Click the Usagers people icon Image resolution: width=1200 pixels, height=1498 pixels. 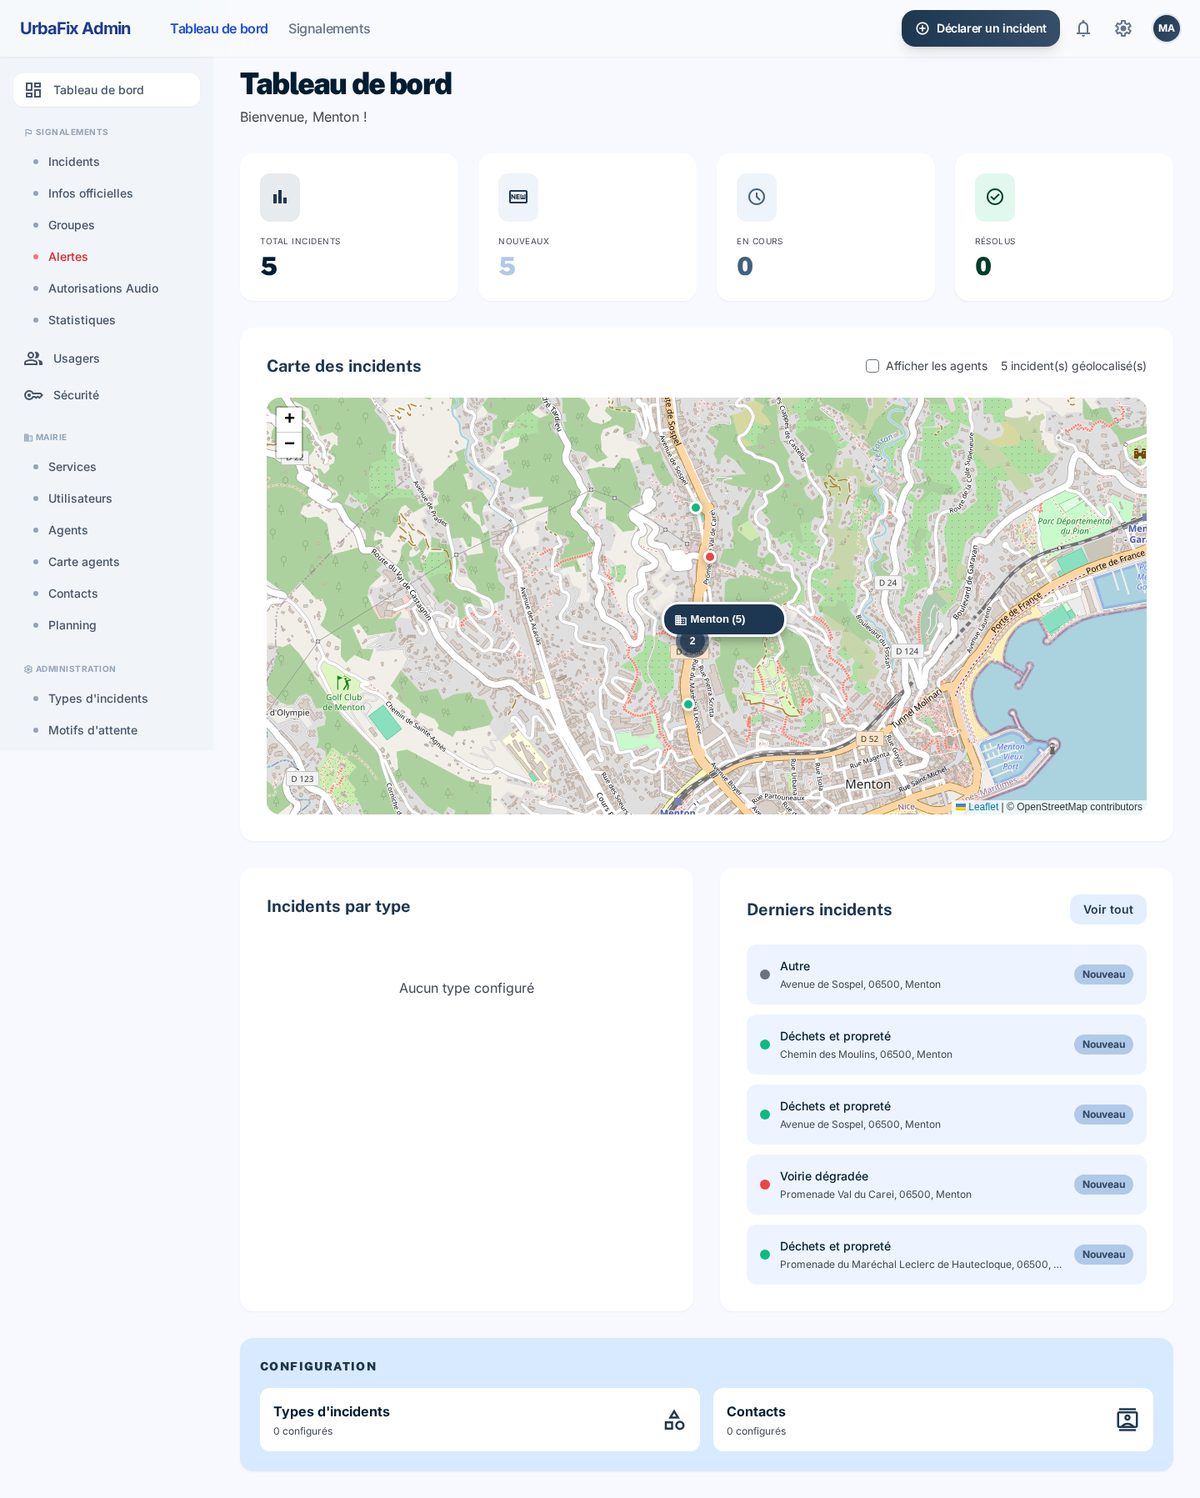click(x=33, y=358)
